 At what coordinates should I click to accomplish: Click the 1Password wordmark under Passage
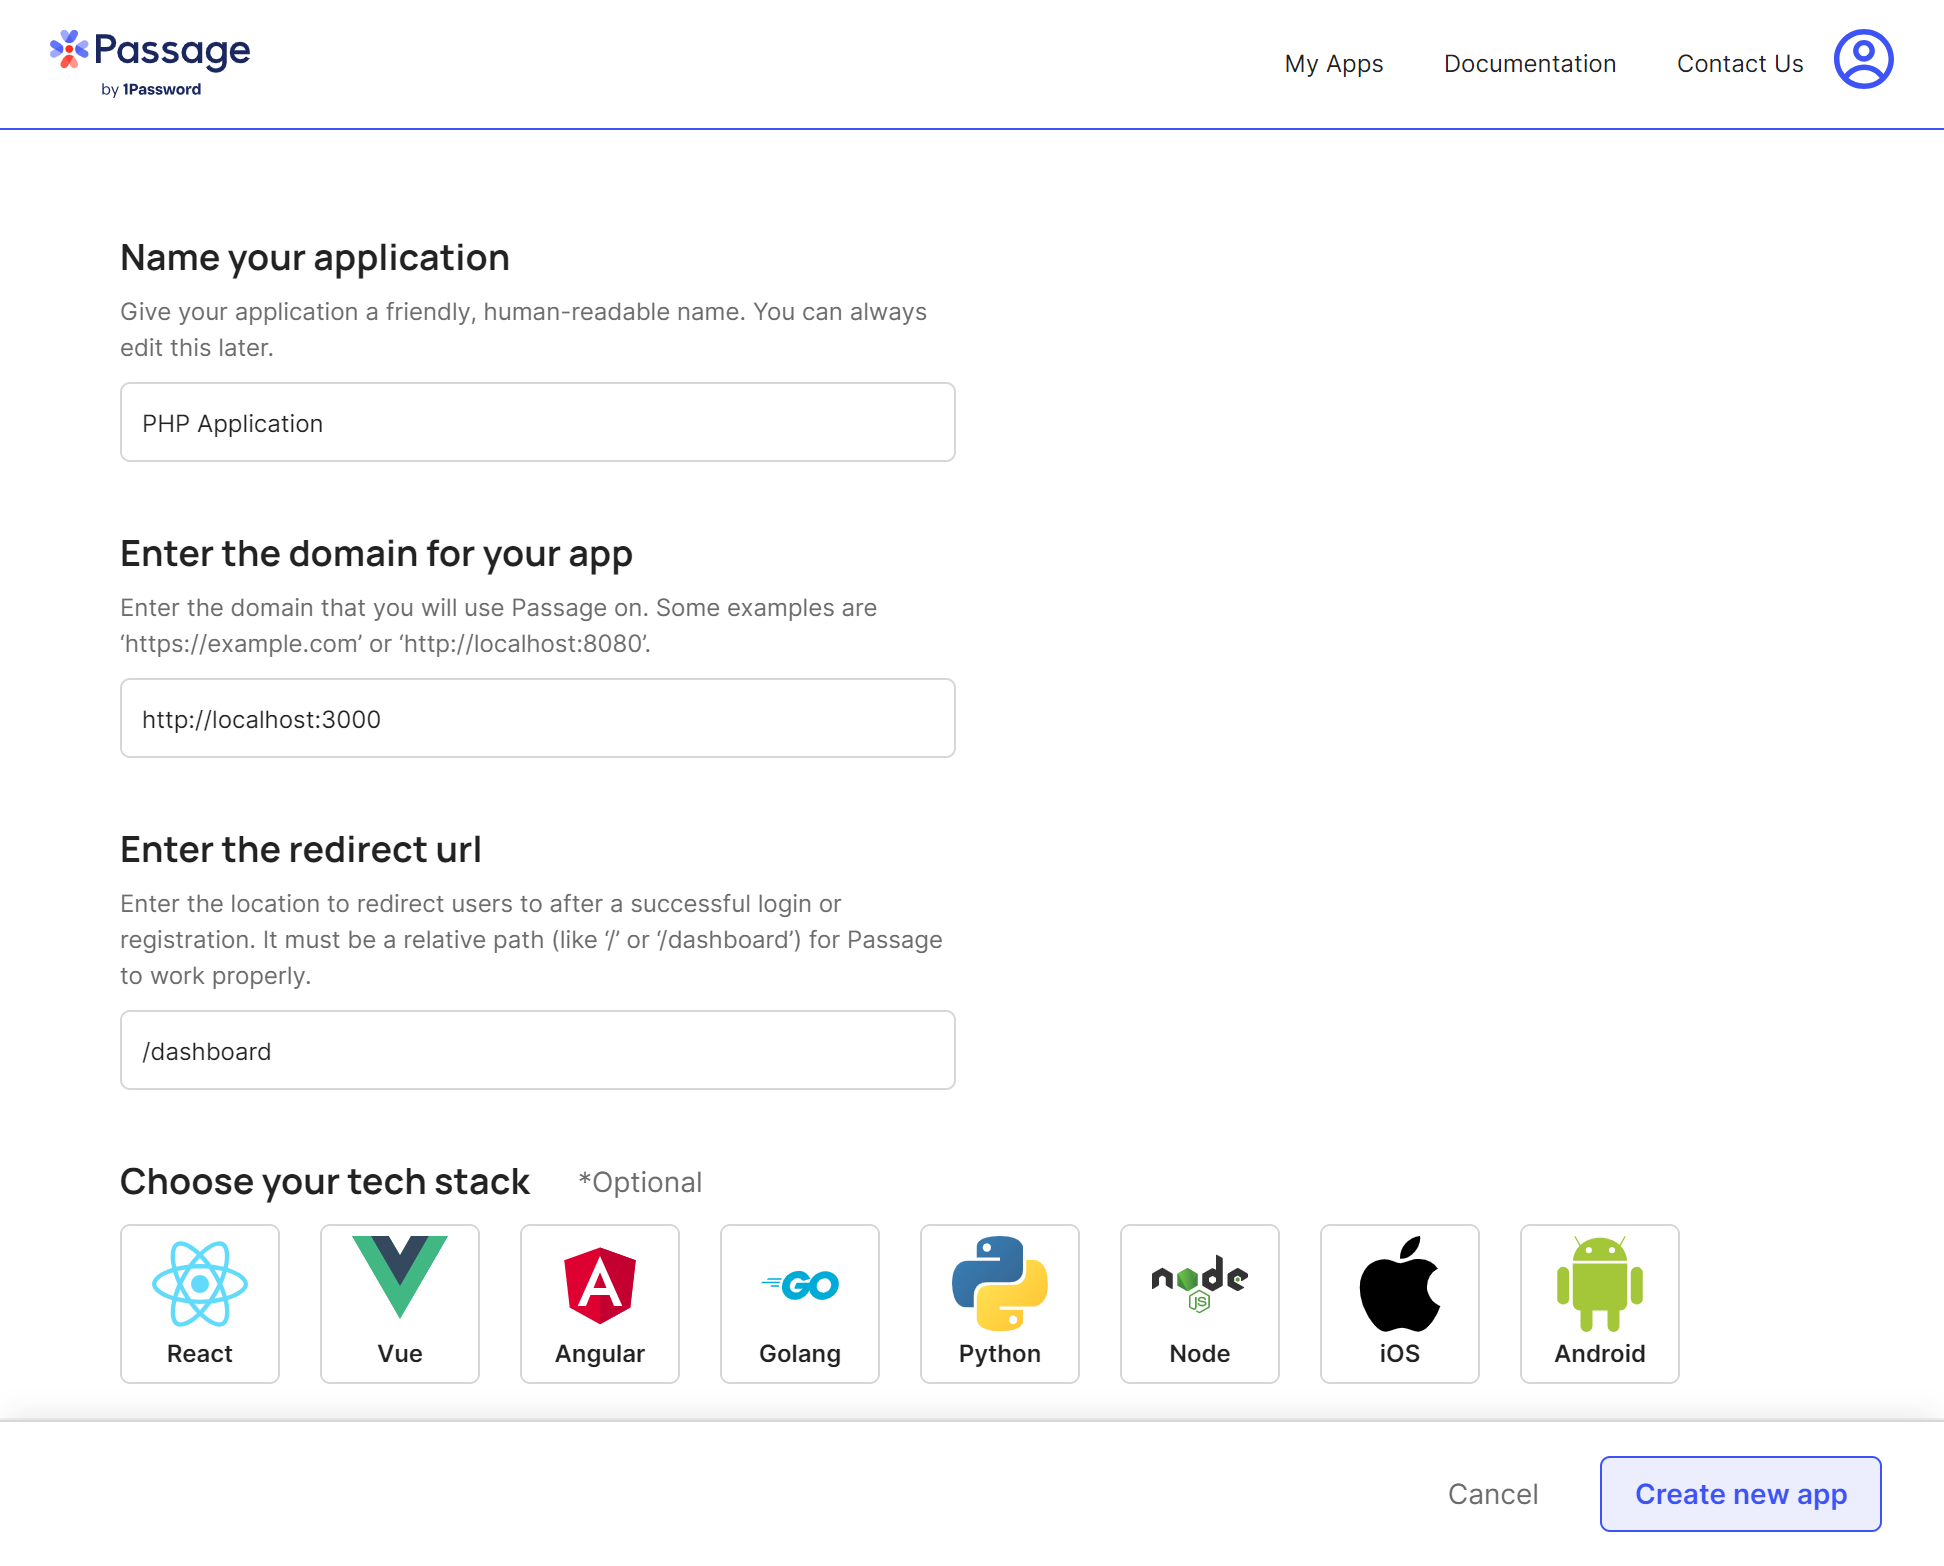(161, 90)
